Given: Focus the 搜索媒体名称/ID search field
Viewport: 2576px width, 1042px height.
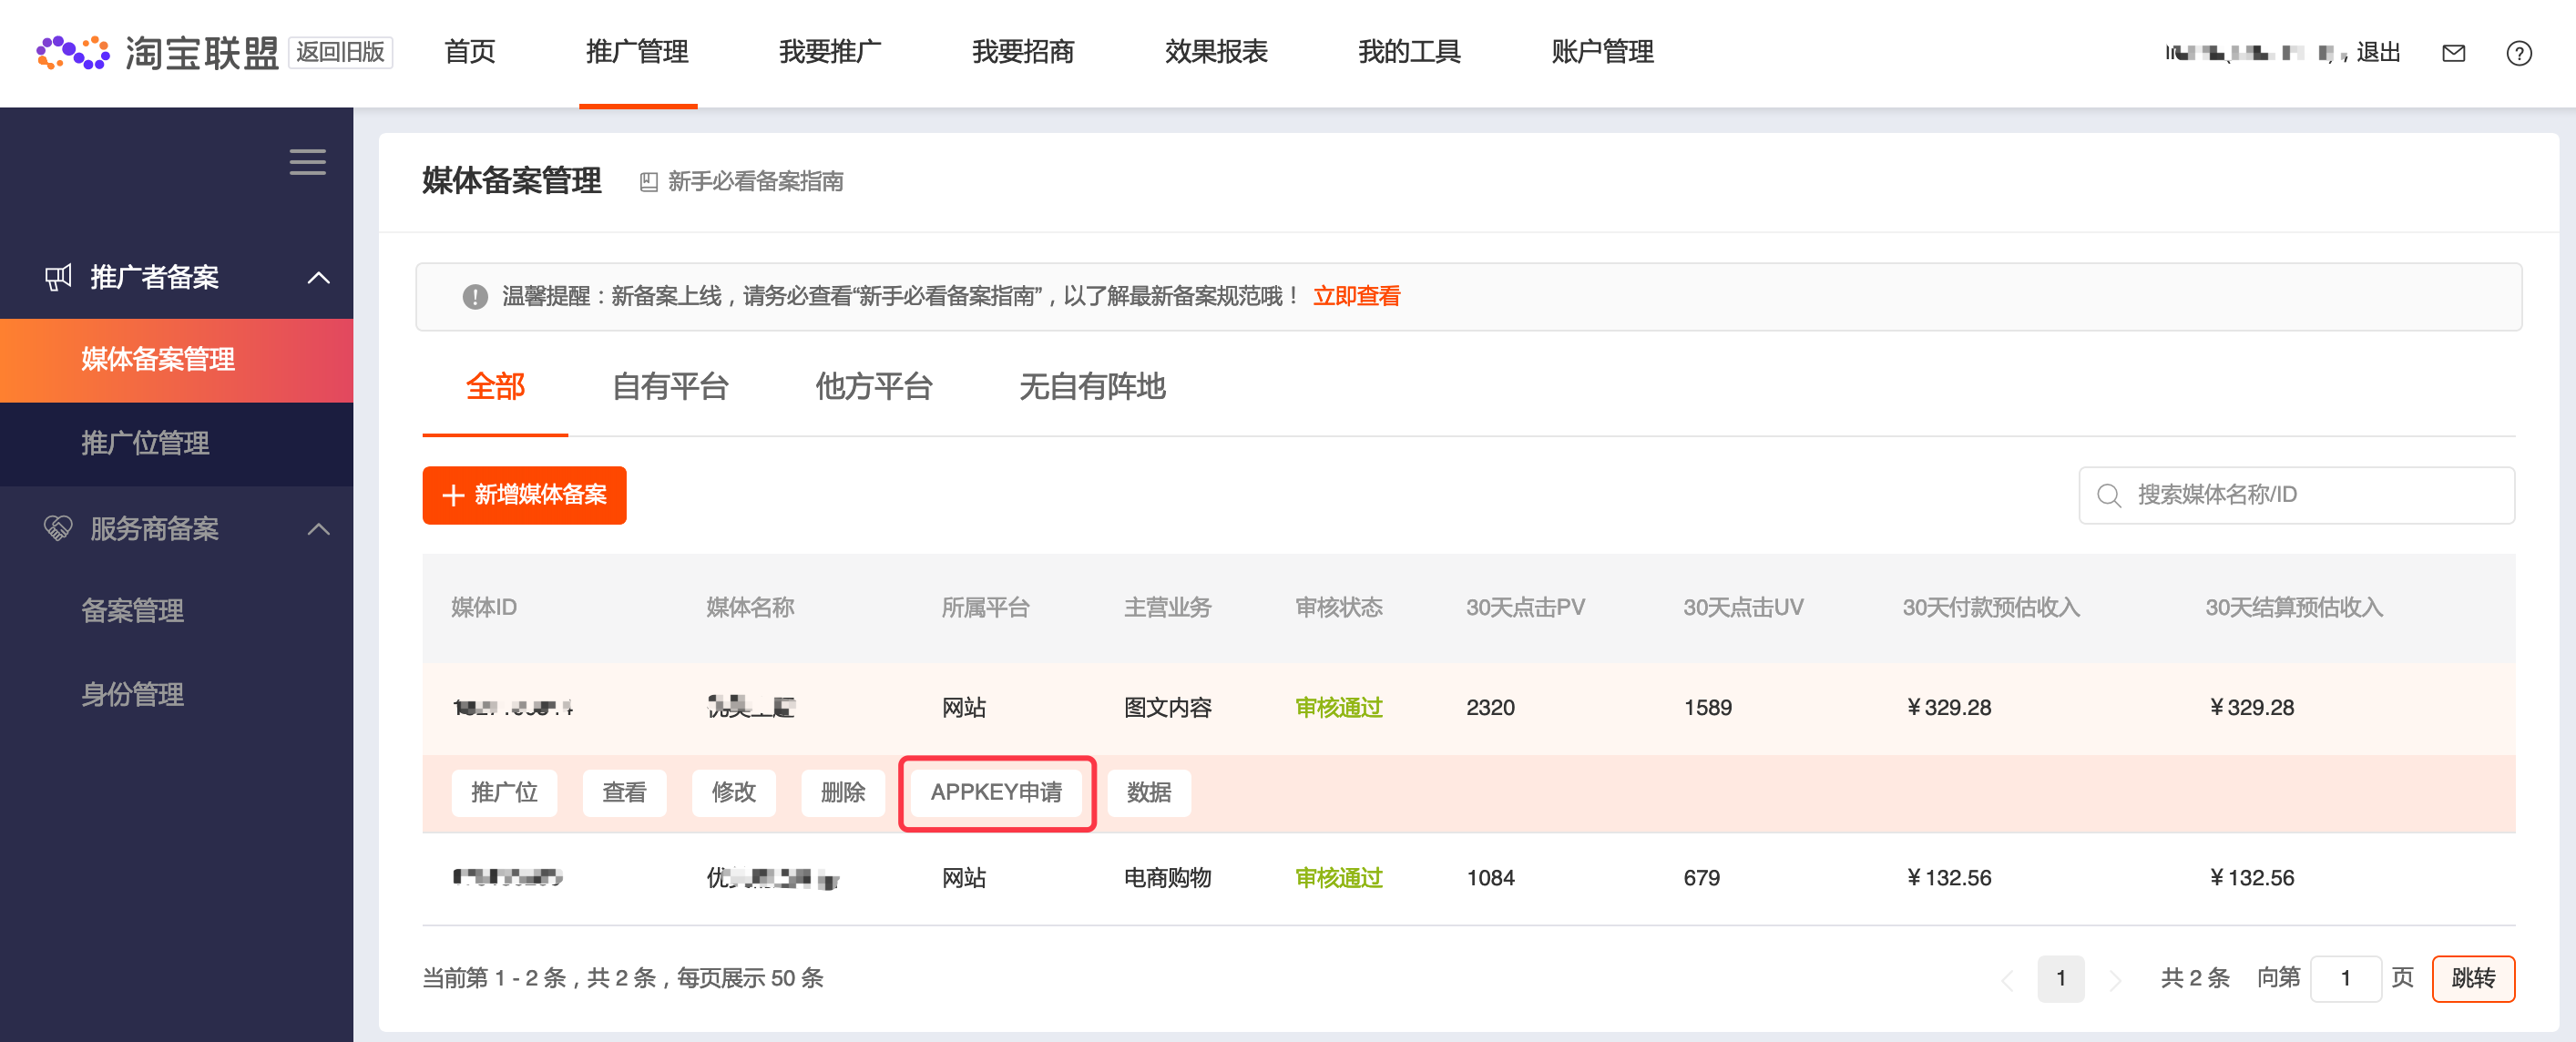Looking at the screenshot, I should coord(2296,495).
